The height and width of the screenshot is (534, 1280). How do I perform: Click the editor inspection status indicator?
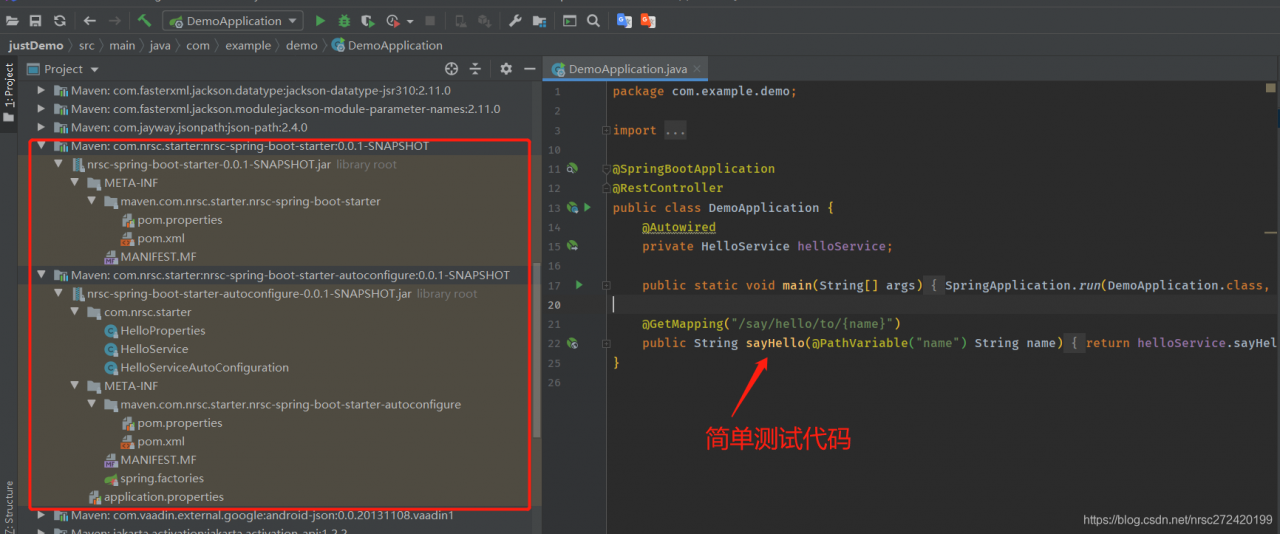[x=1271, y=88]
